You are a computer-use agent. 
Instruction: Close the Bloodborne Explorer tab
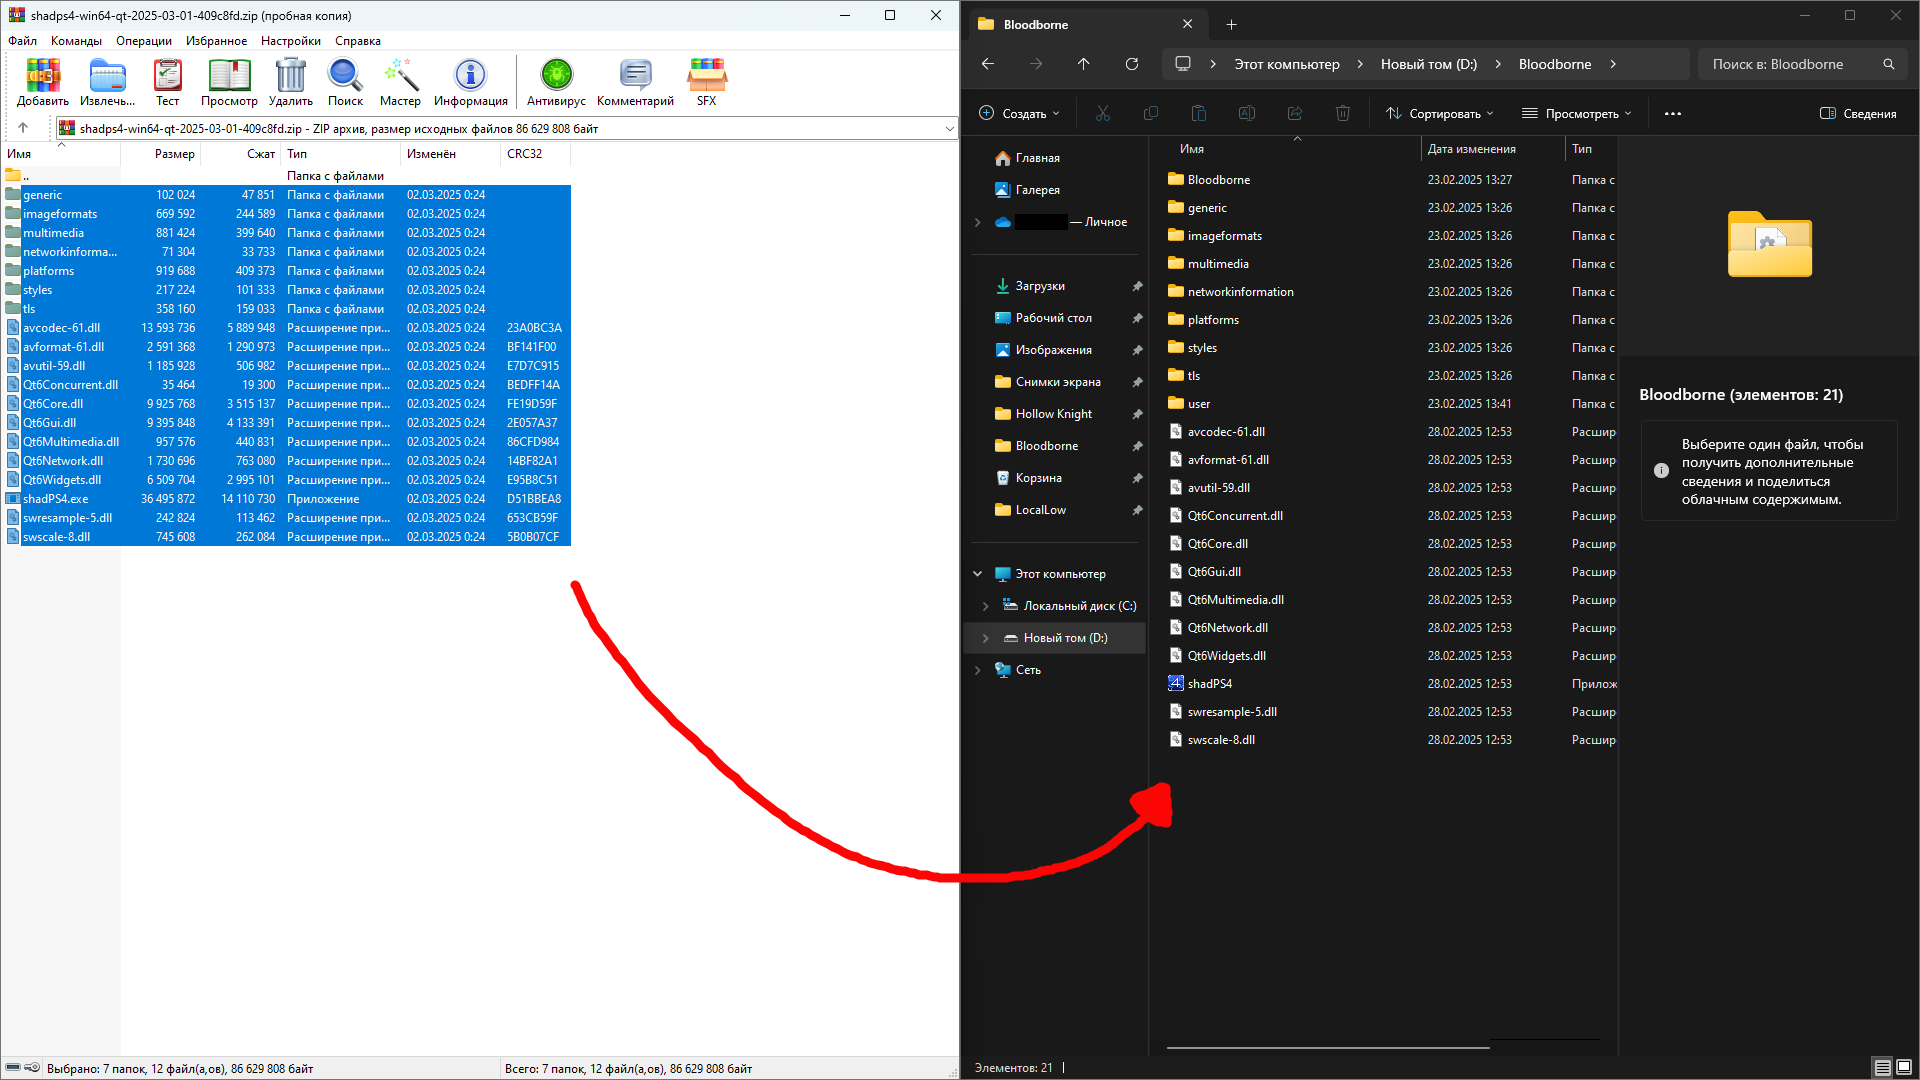1187,24
